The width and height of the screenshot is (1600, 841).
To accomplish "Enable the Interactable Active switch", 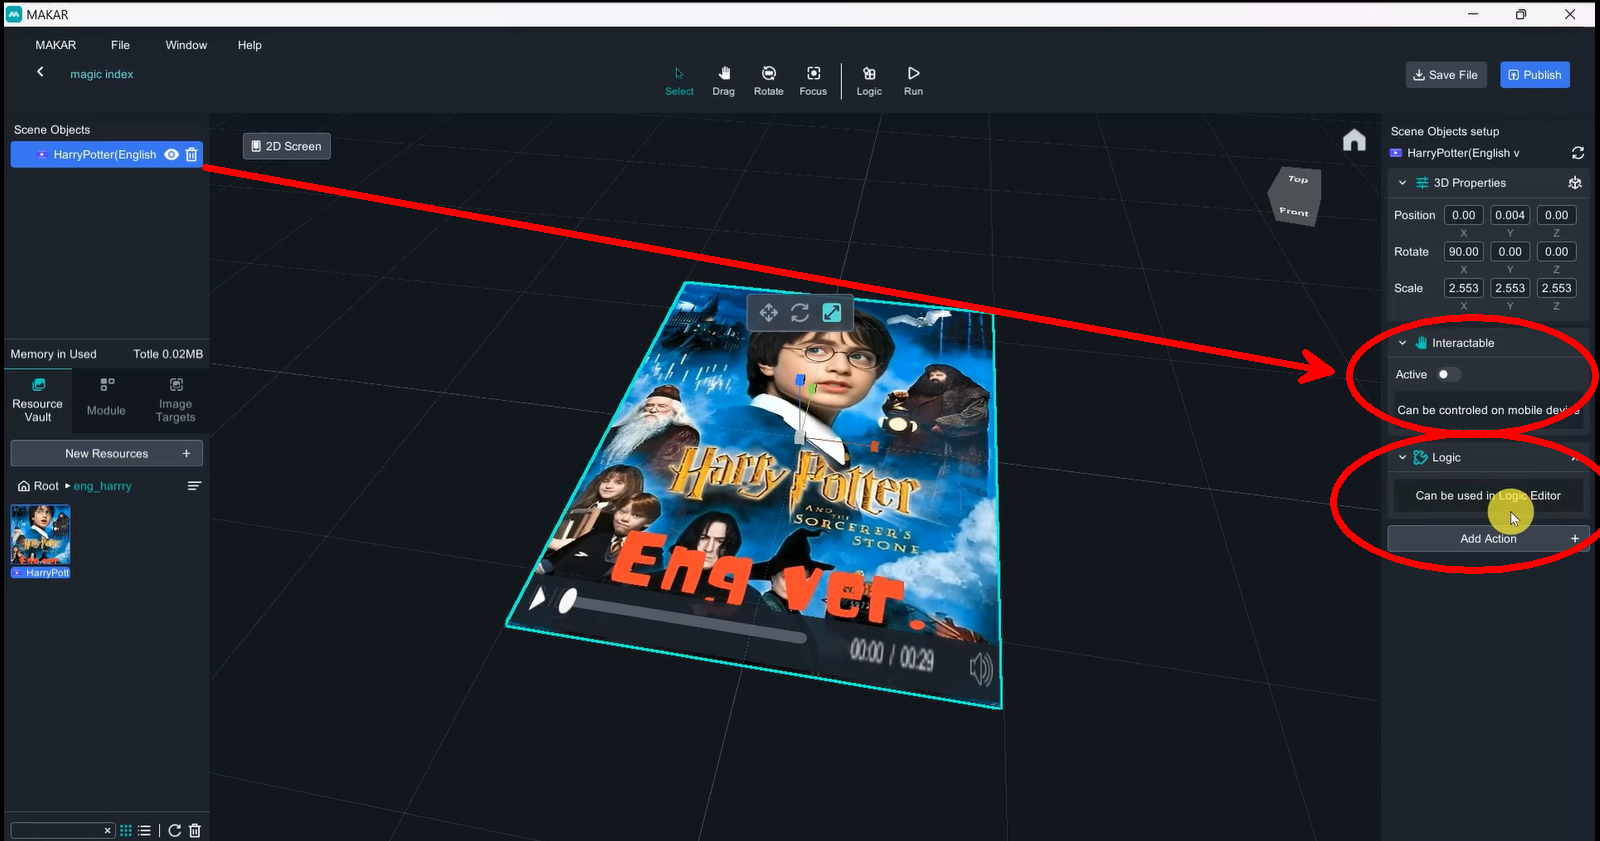I will point(1448,375).
